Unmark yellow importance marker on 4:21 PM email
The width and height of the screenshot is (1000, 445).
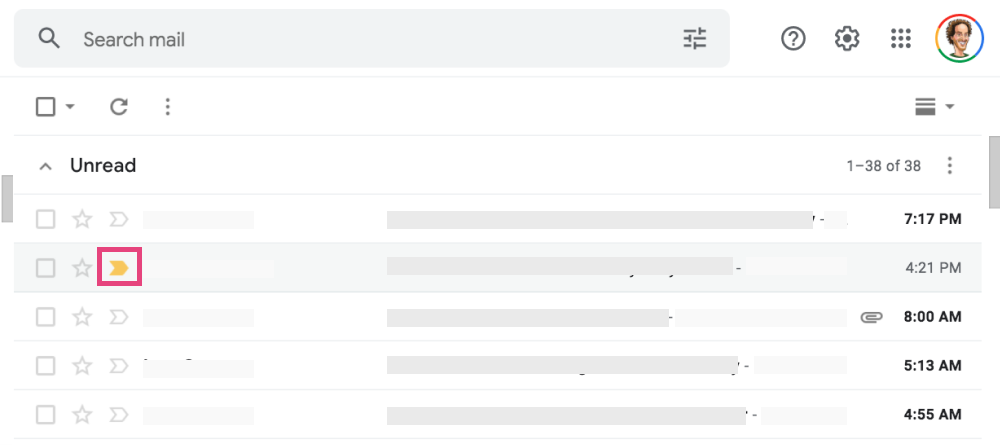click(119, 268)
